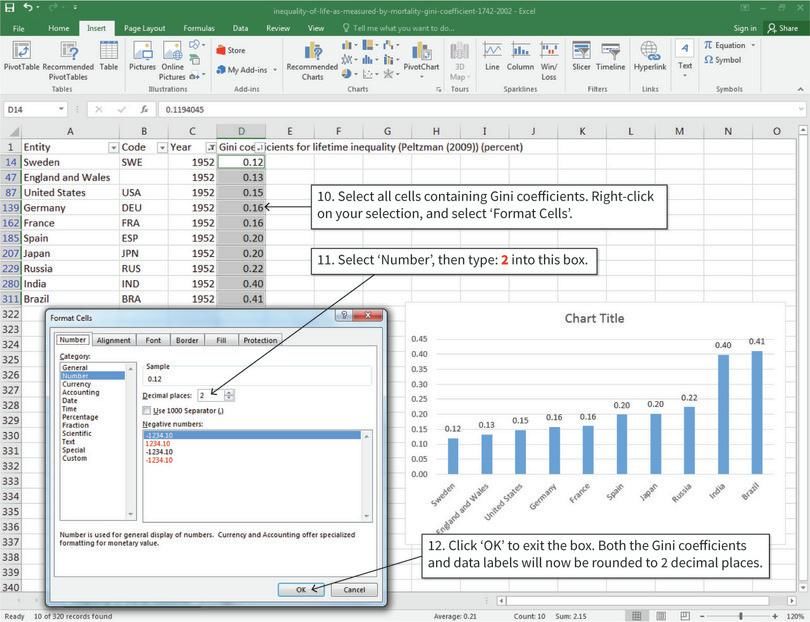Viewport: 810px width, 622px height.
Task: Insert a PivotChart
Action: pos(421,57)
